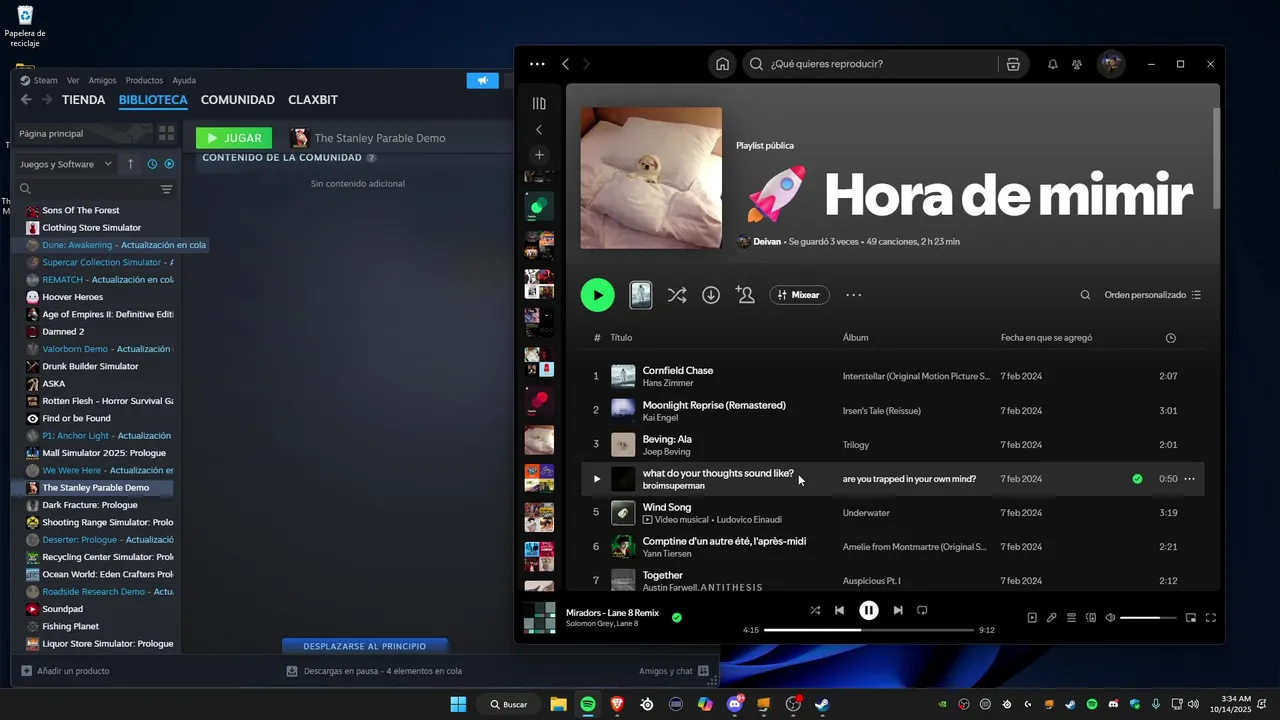The height and width of the screenshot is (720, 1280).
Task: Open Steam announcements megaphone button
Action: [482, 80]
